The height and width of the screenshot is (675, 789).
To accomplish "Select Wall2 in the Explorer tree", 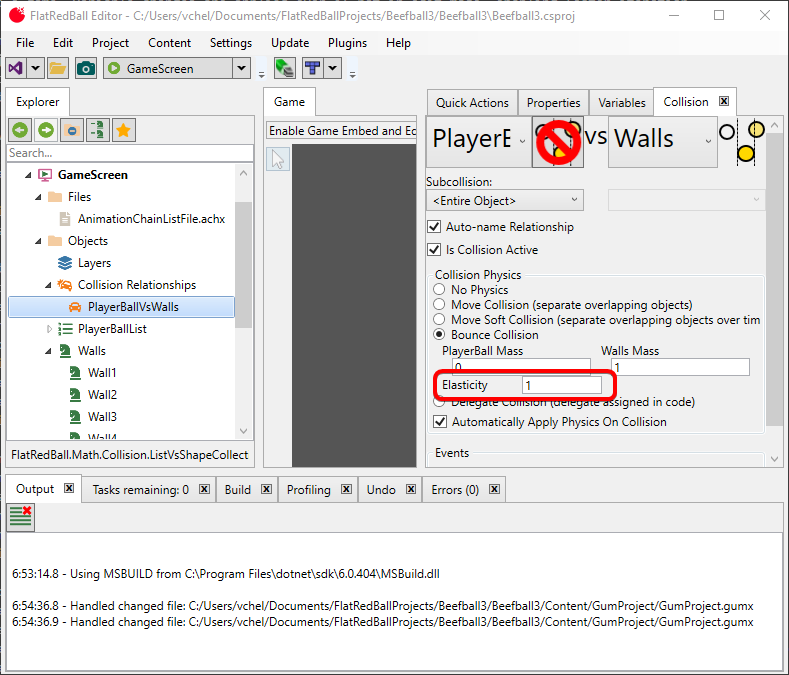I will (102, 395).
